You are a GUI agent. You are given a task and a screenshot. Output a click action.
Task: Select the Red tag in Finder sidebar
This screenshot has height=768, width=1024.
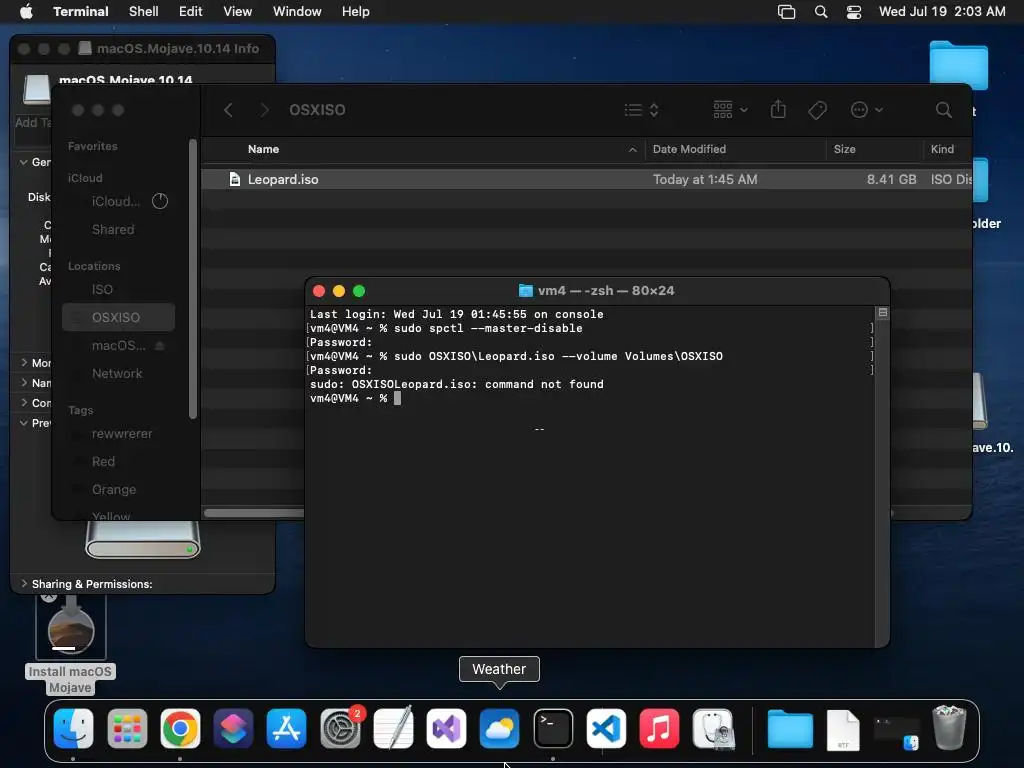[120, 461]
